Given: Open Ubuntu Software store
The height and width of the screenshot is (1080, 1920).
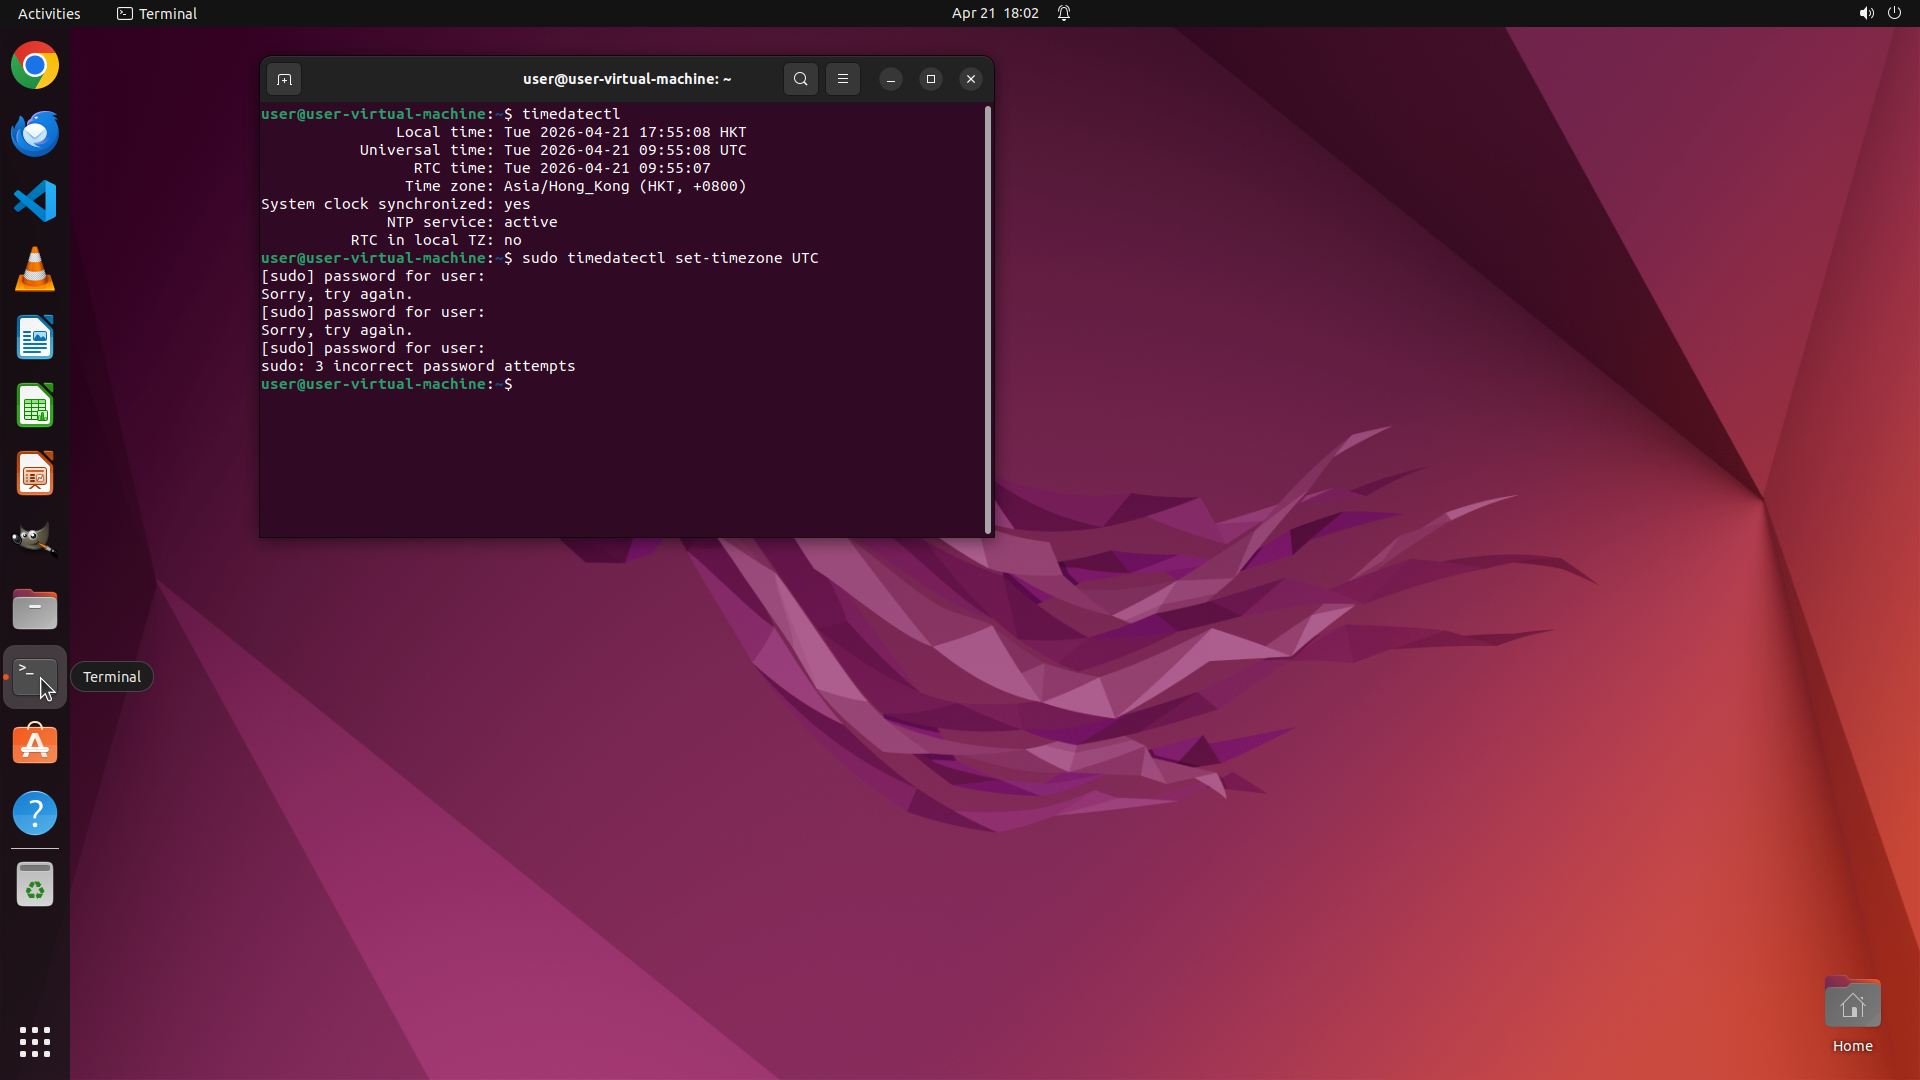Looking at the screenshot, I should point(35,745).
